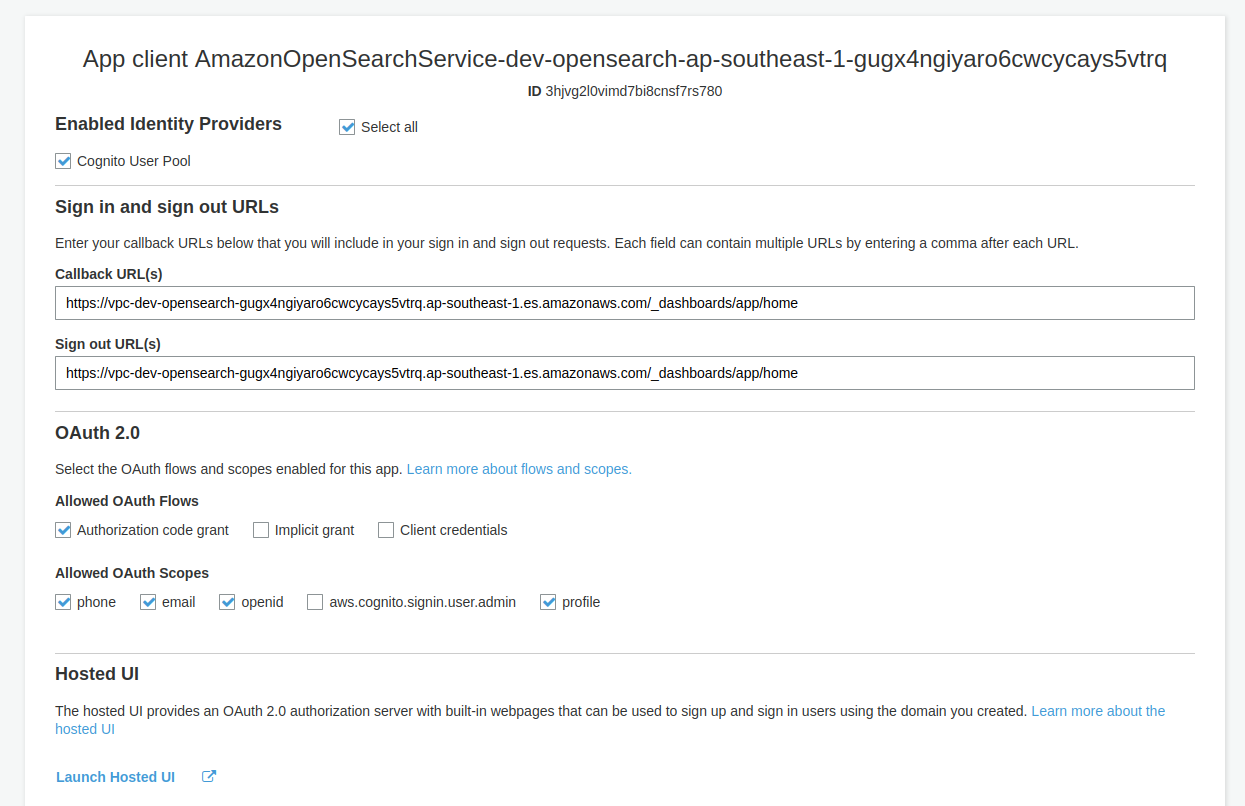Click the Allowed OAuth Scopes label

(x=132, y=573)
